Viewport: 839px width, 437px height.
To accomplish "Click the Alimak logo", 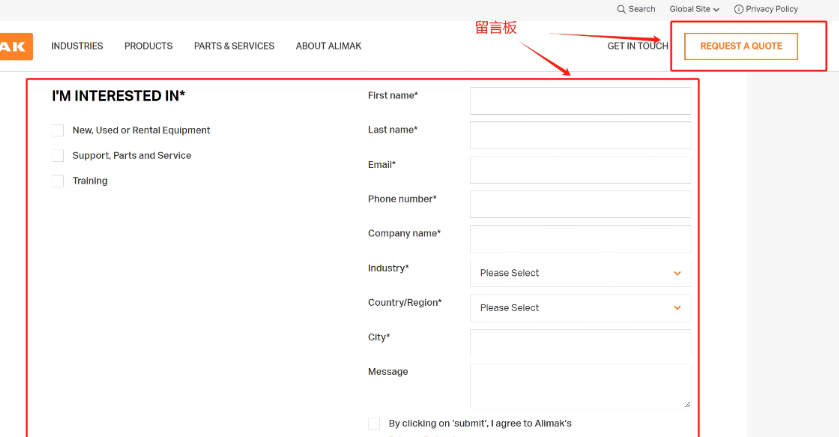I will point(15,46).
